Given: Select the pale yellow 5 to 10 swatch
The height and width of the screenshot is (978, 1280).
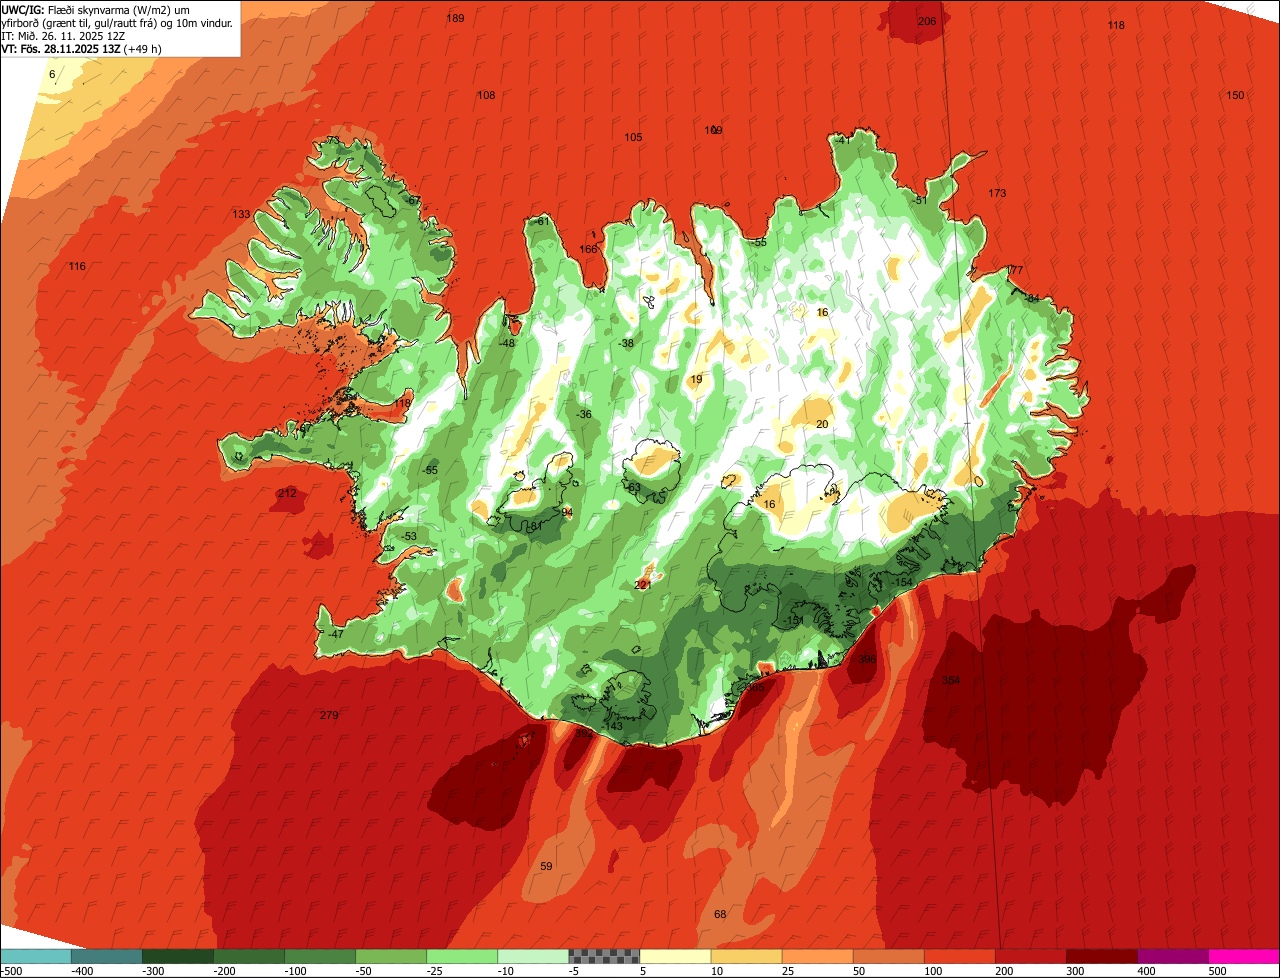Looking at the screenshot, I should tap(675, 956).
